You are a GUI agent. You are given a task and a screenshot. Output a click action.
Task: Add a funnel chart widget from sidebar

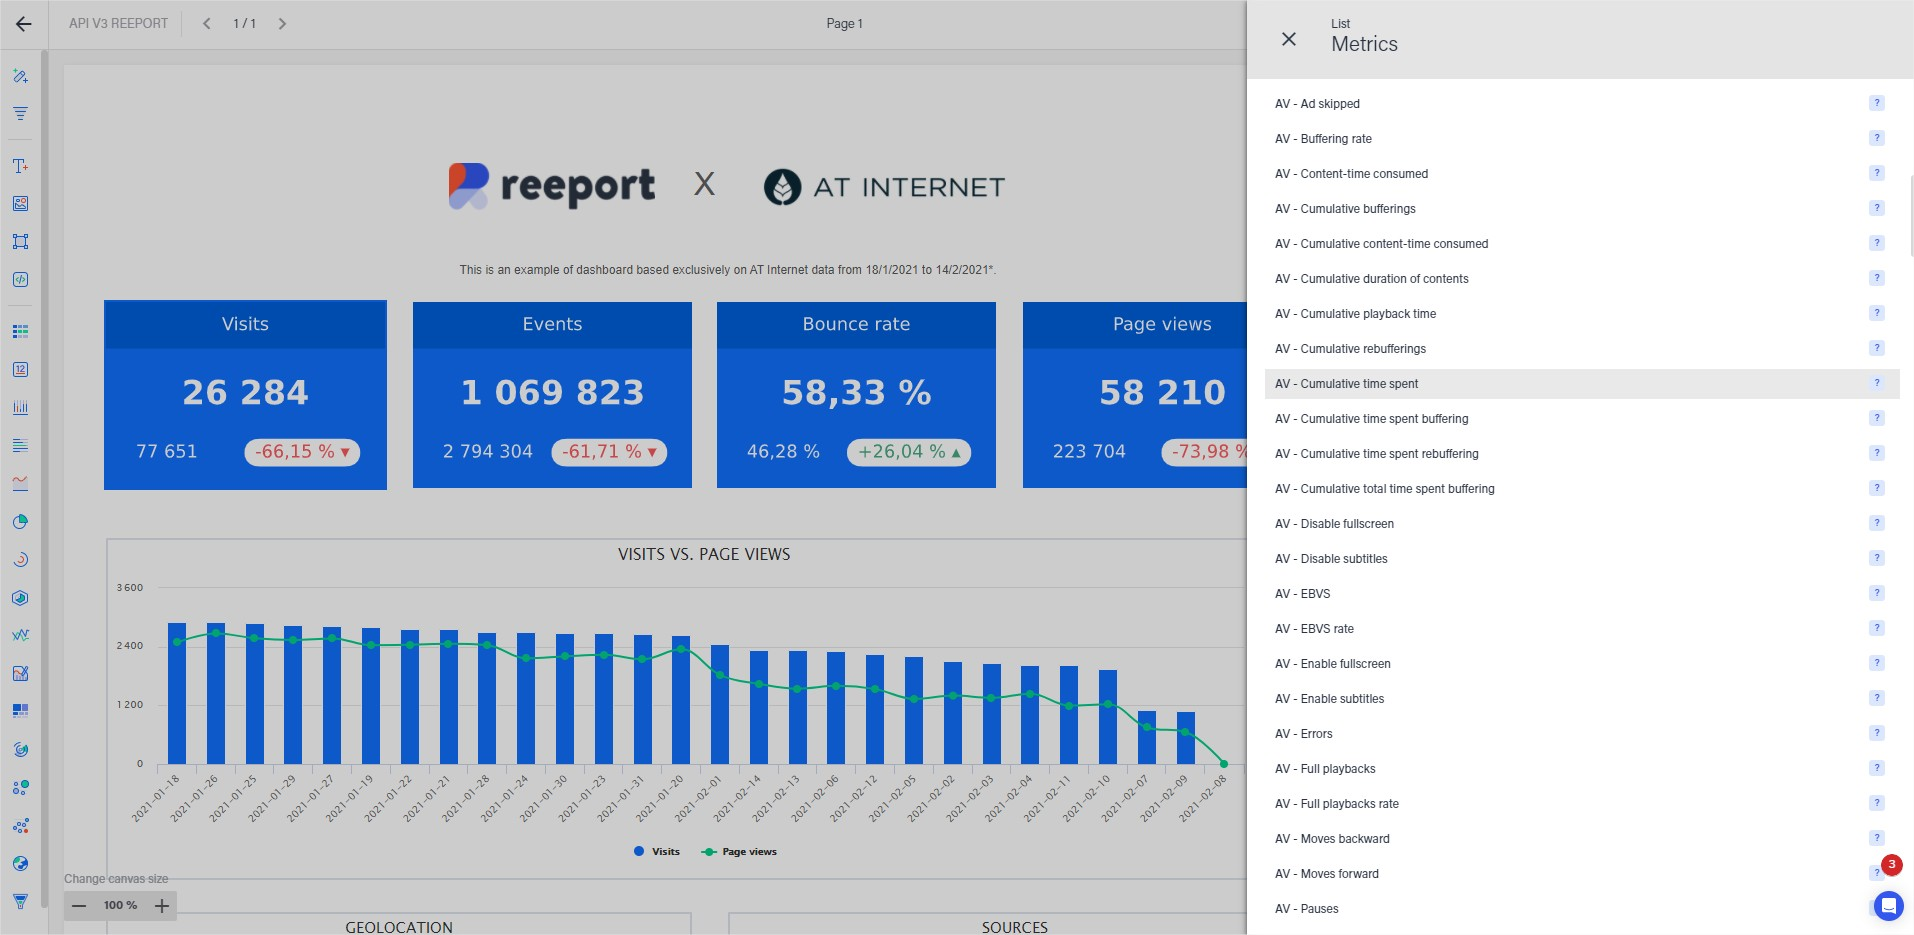20,902
